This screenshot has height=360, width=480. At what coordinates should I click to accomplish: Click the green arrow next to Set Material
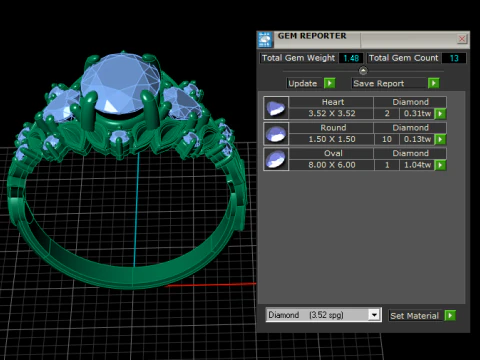tap(450, 315)
